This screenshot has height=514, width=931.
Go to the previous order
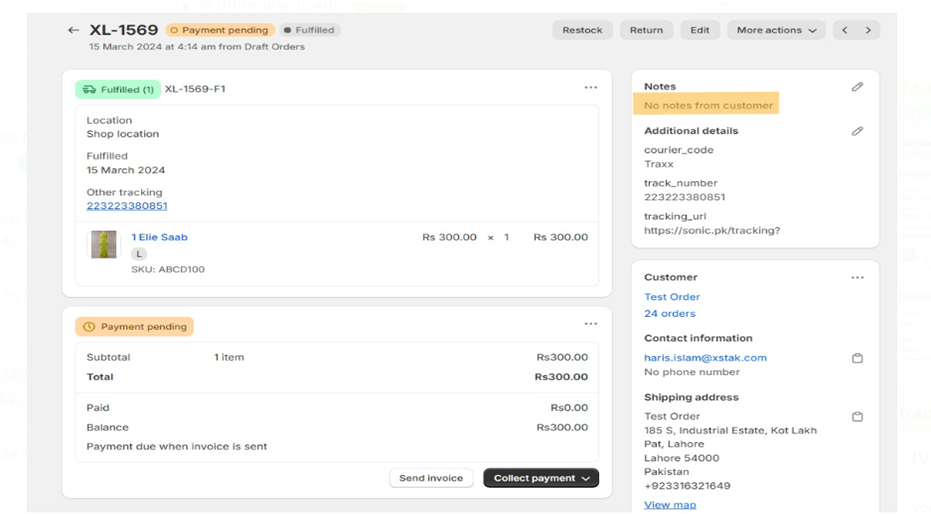(845, 30)
